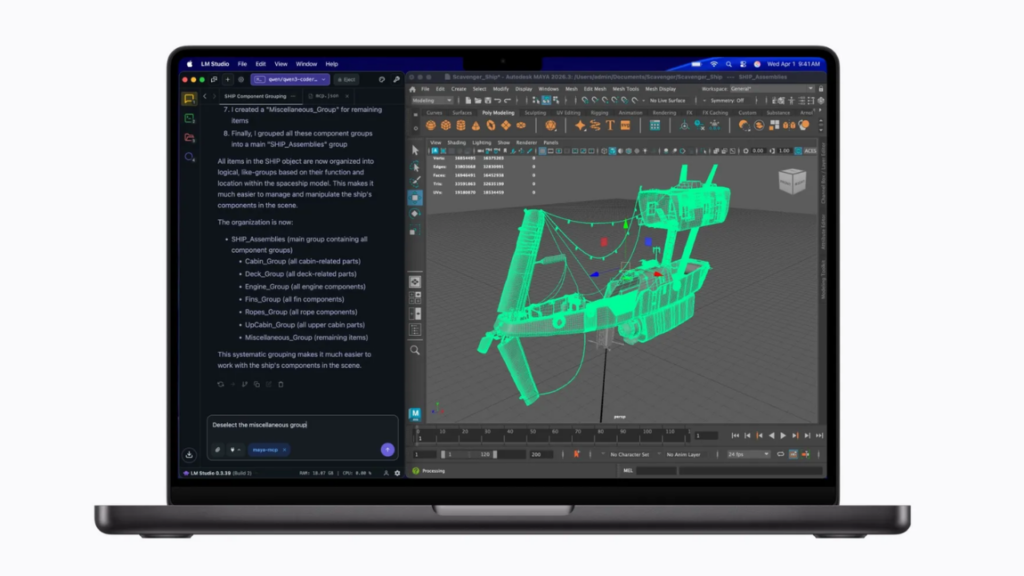
Task: Delete the assistant message with trash icon
Action: [281, 385]
